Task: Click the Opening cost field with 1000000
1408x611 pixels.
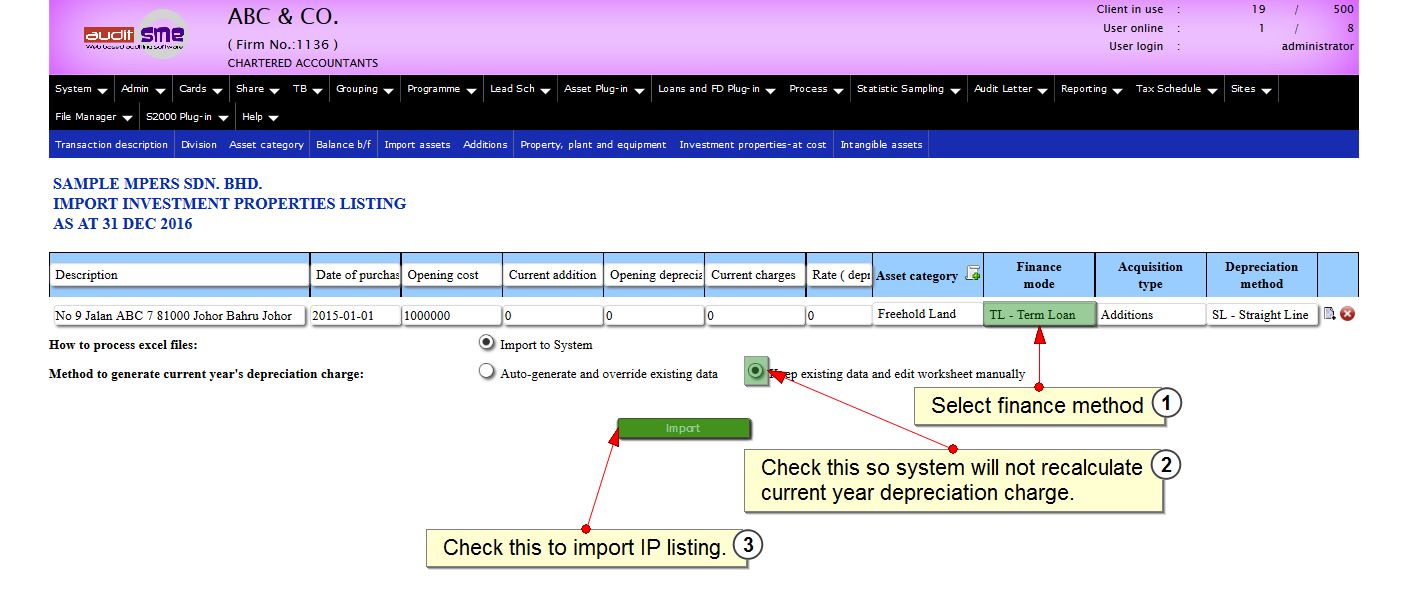Action: [x=451, y=315]
